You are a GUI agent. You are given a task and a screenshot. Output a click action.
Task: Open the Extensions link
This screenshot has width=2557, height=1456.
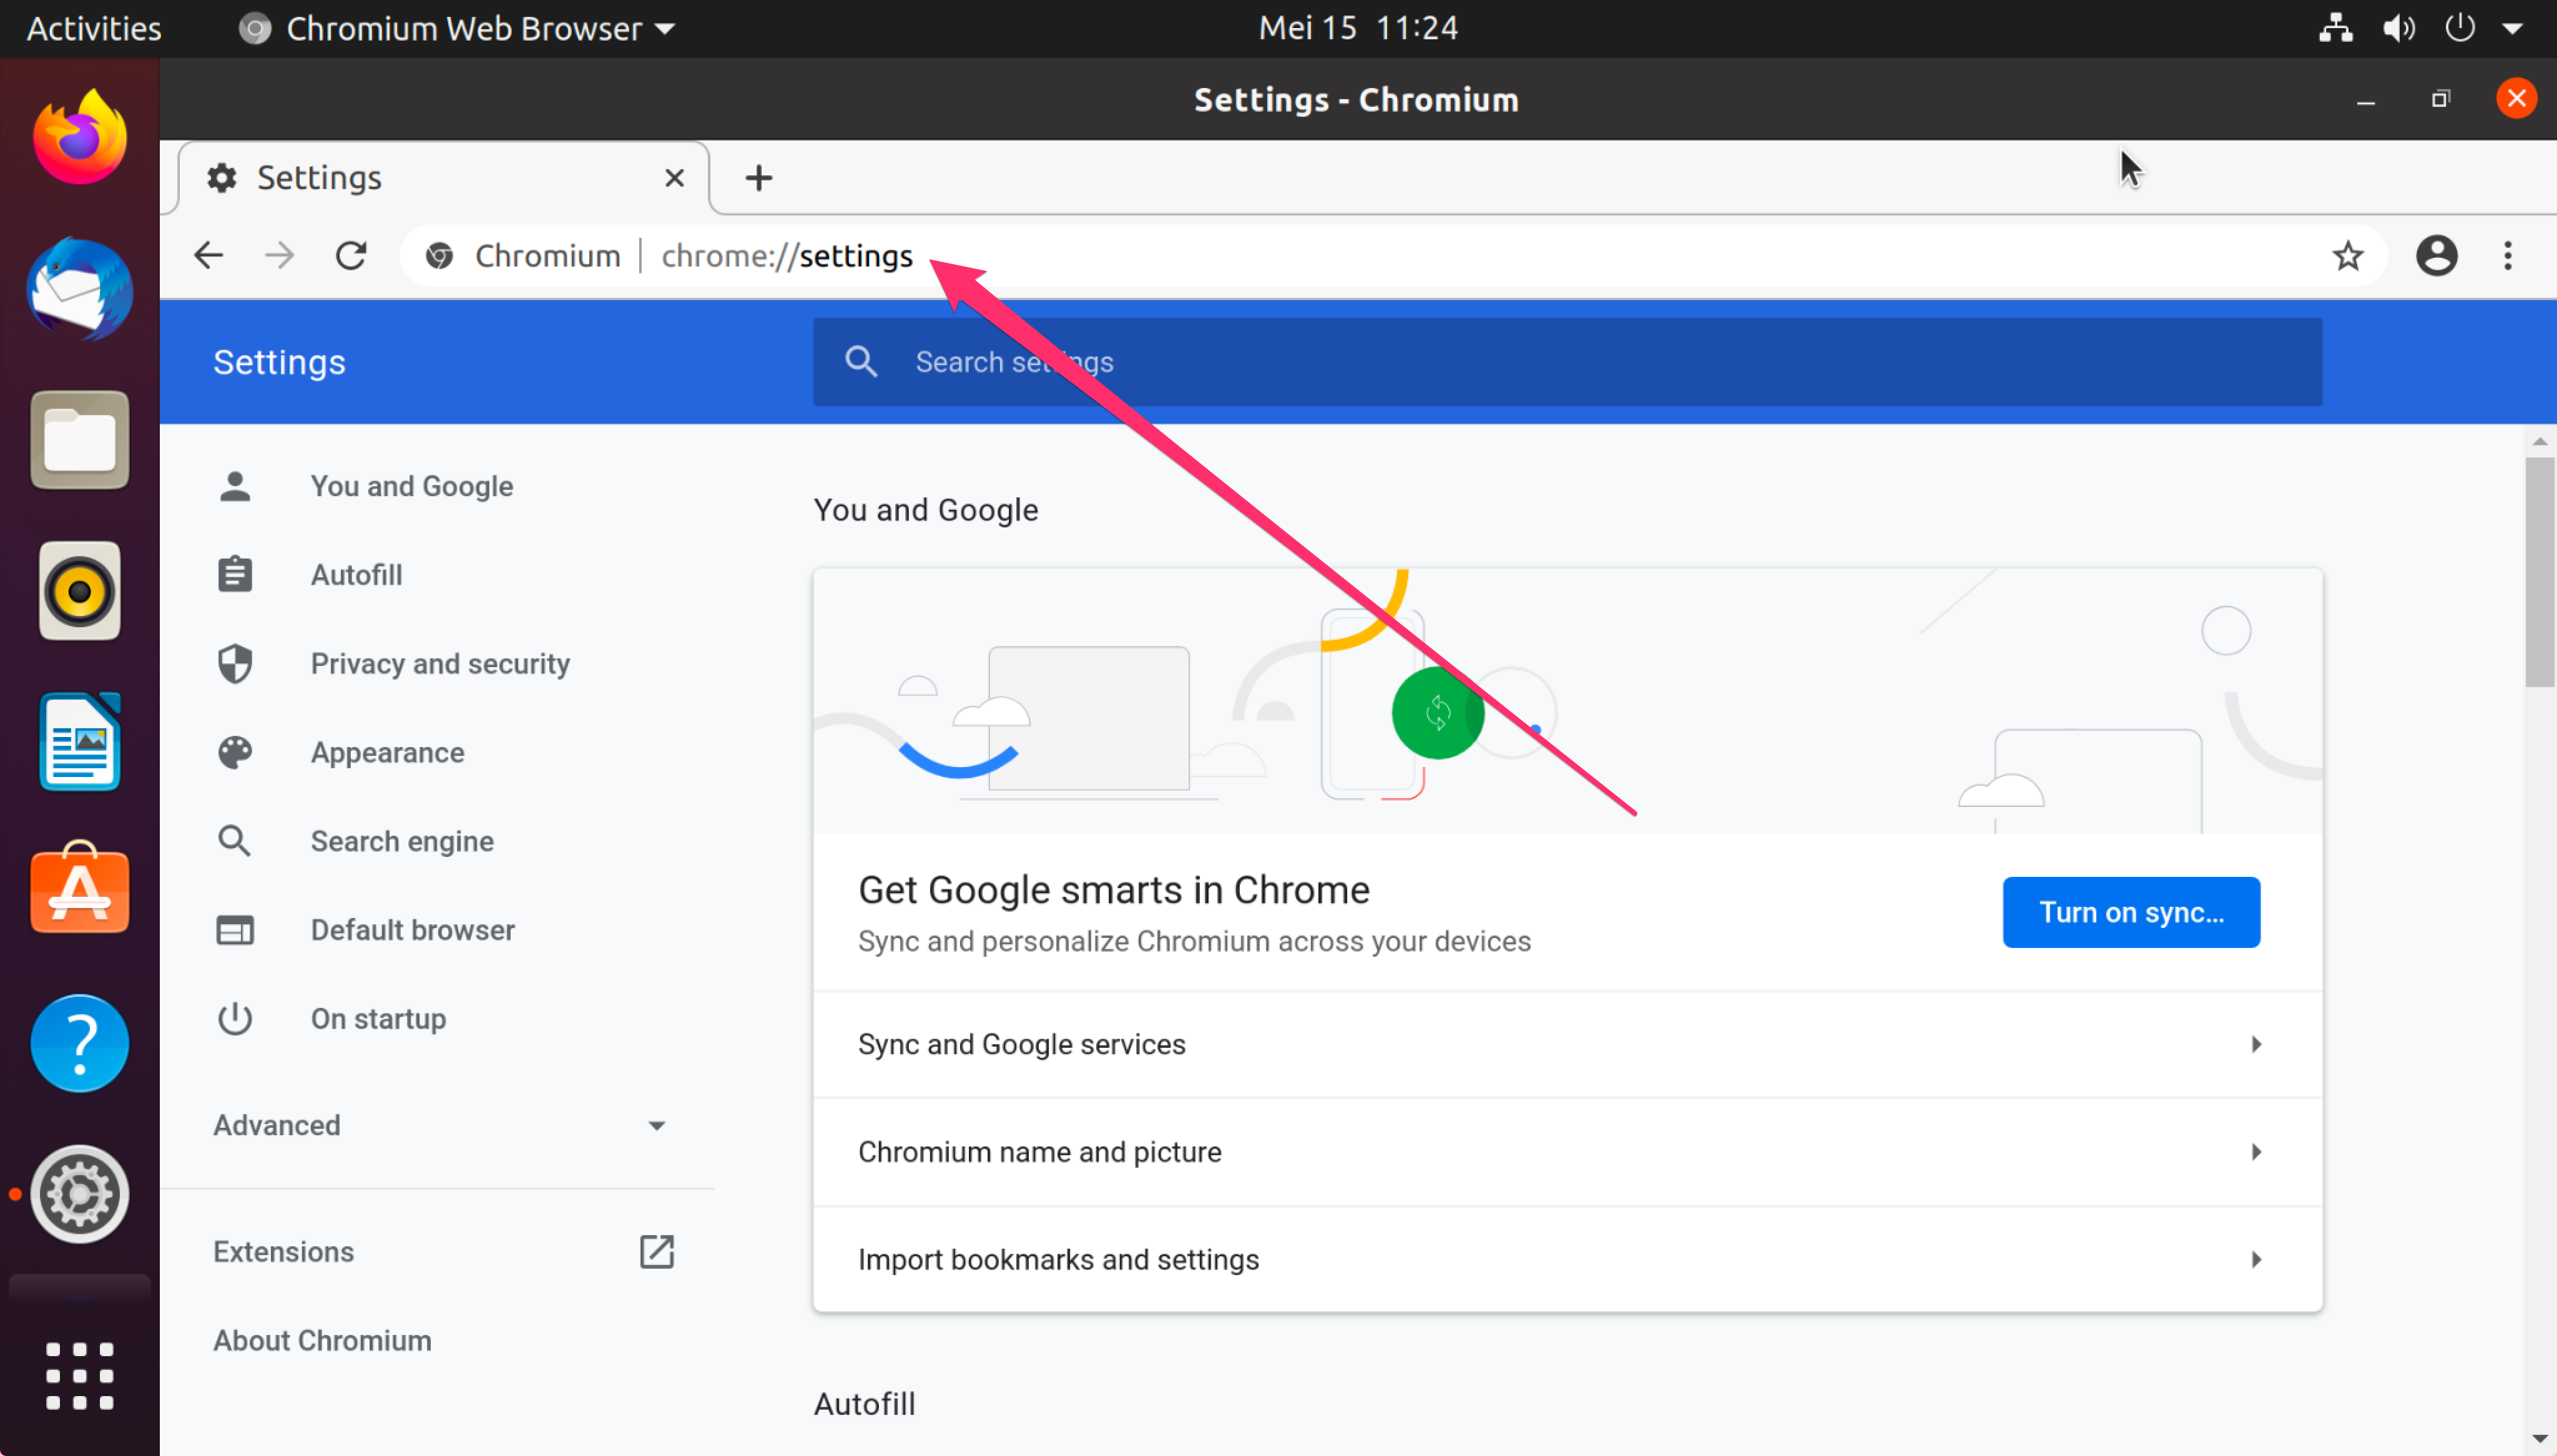click(283, 1252)
